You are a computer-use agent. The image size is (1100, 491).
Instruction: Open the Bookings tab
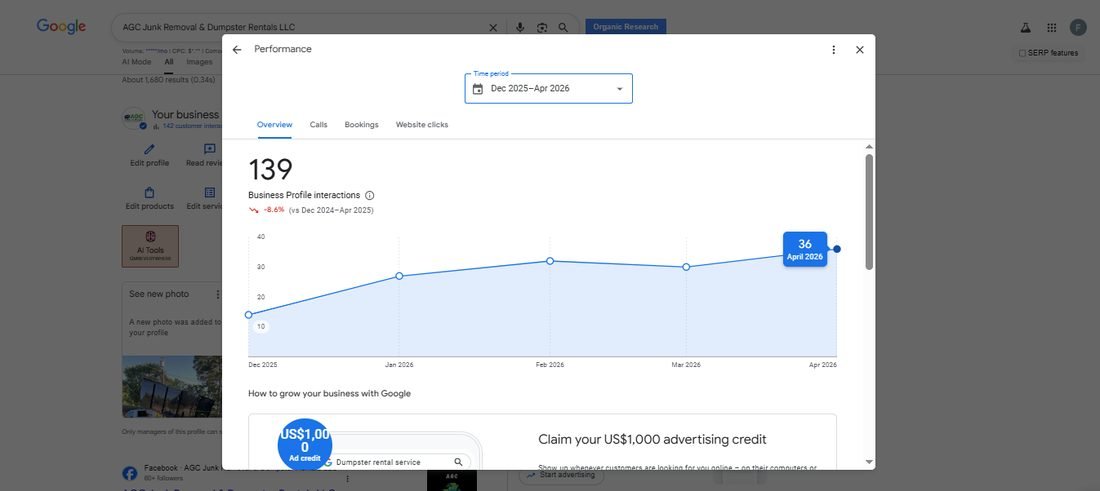[x=361, y=125]
